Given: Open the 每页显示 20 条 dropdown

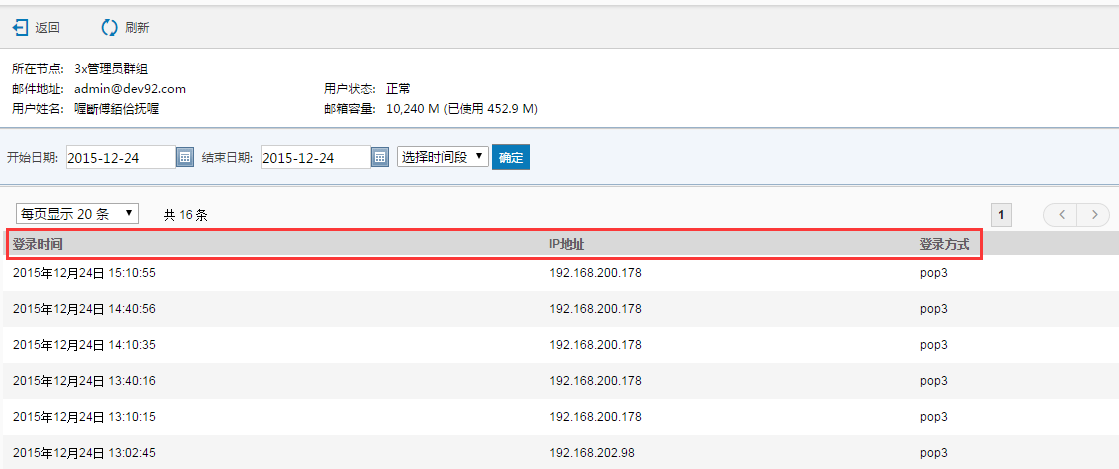Looking at the screenshot, I should [x=77, y=214].
